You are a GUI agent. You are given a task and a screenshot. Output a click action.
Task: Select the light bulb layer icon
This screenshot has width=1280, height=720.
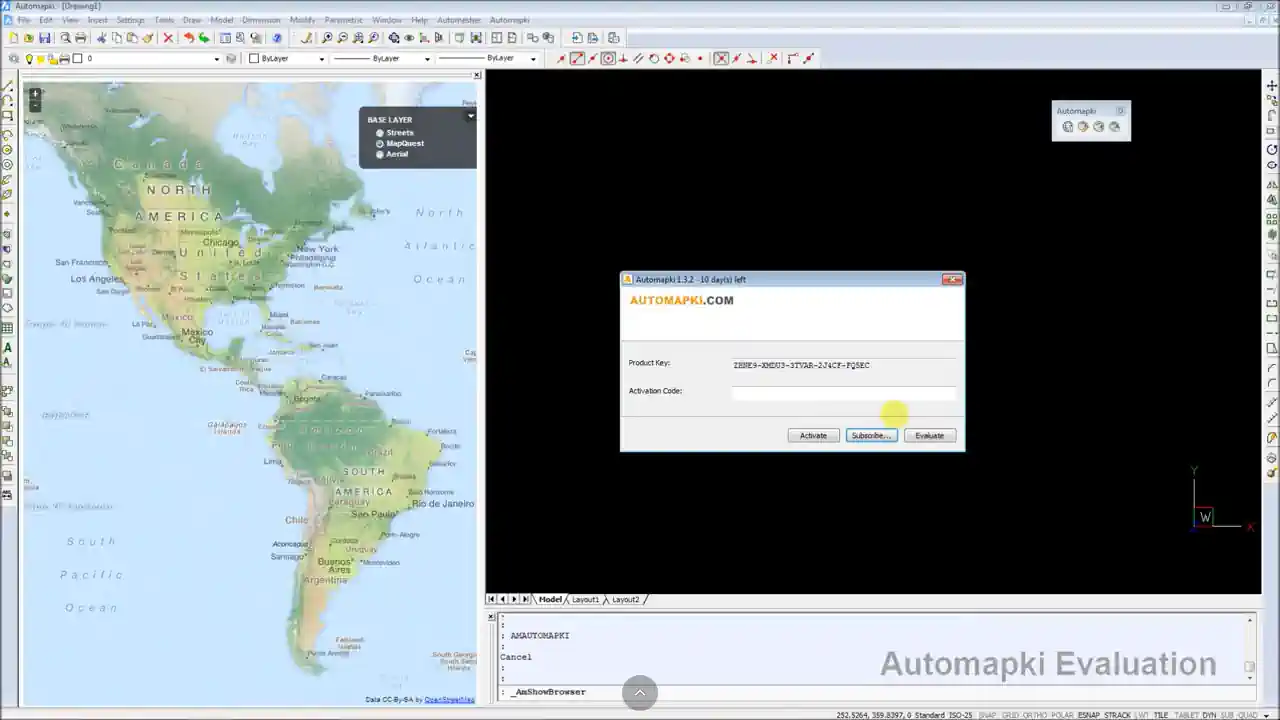[x=29, y=58]
